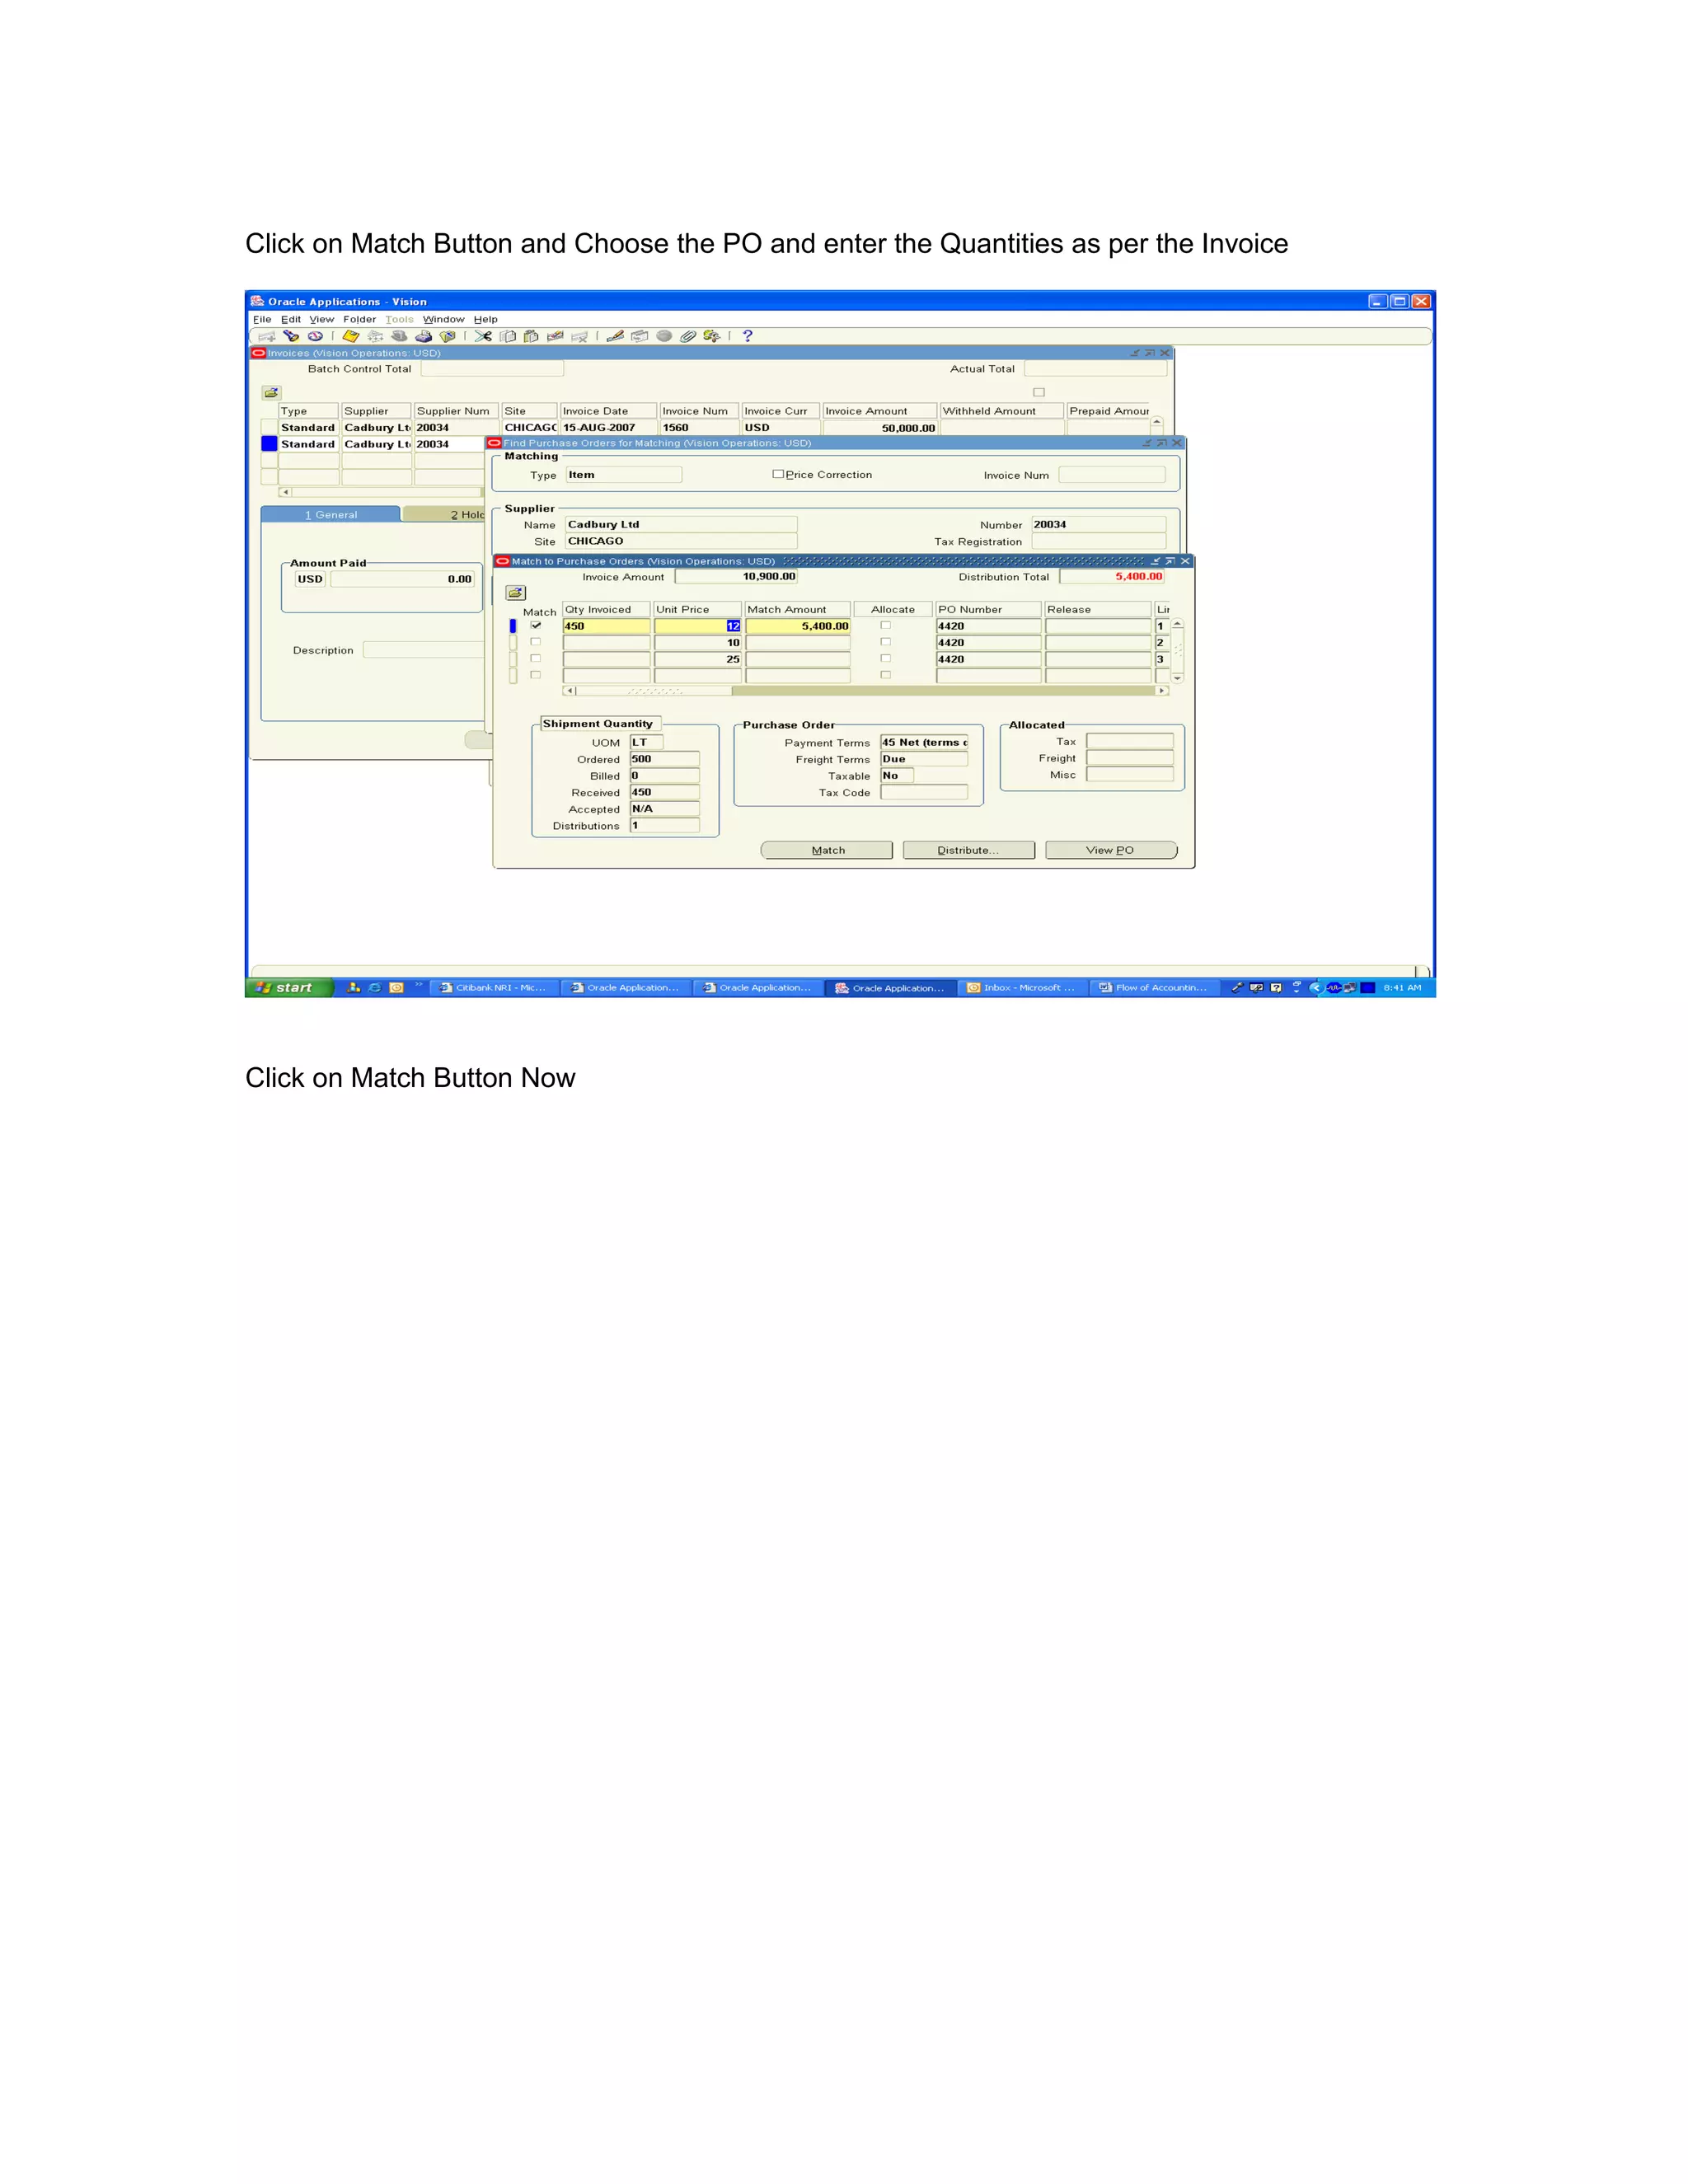Click Invoice Num 1560 cell

click(699, 428)
